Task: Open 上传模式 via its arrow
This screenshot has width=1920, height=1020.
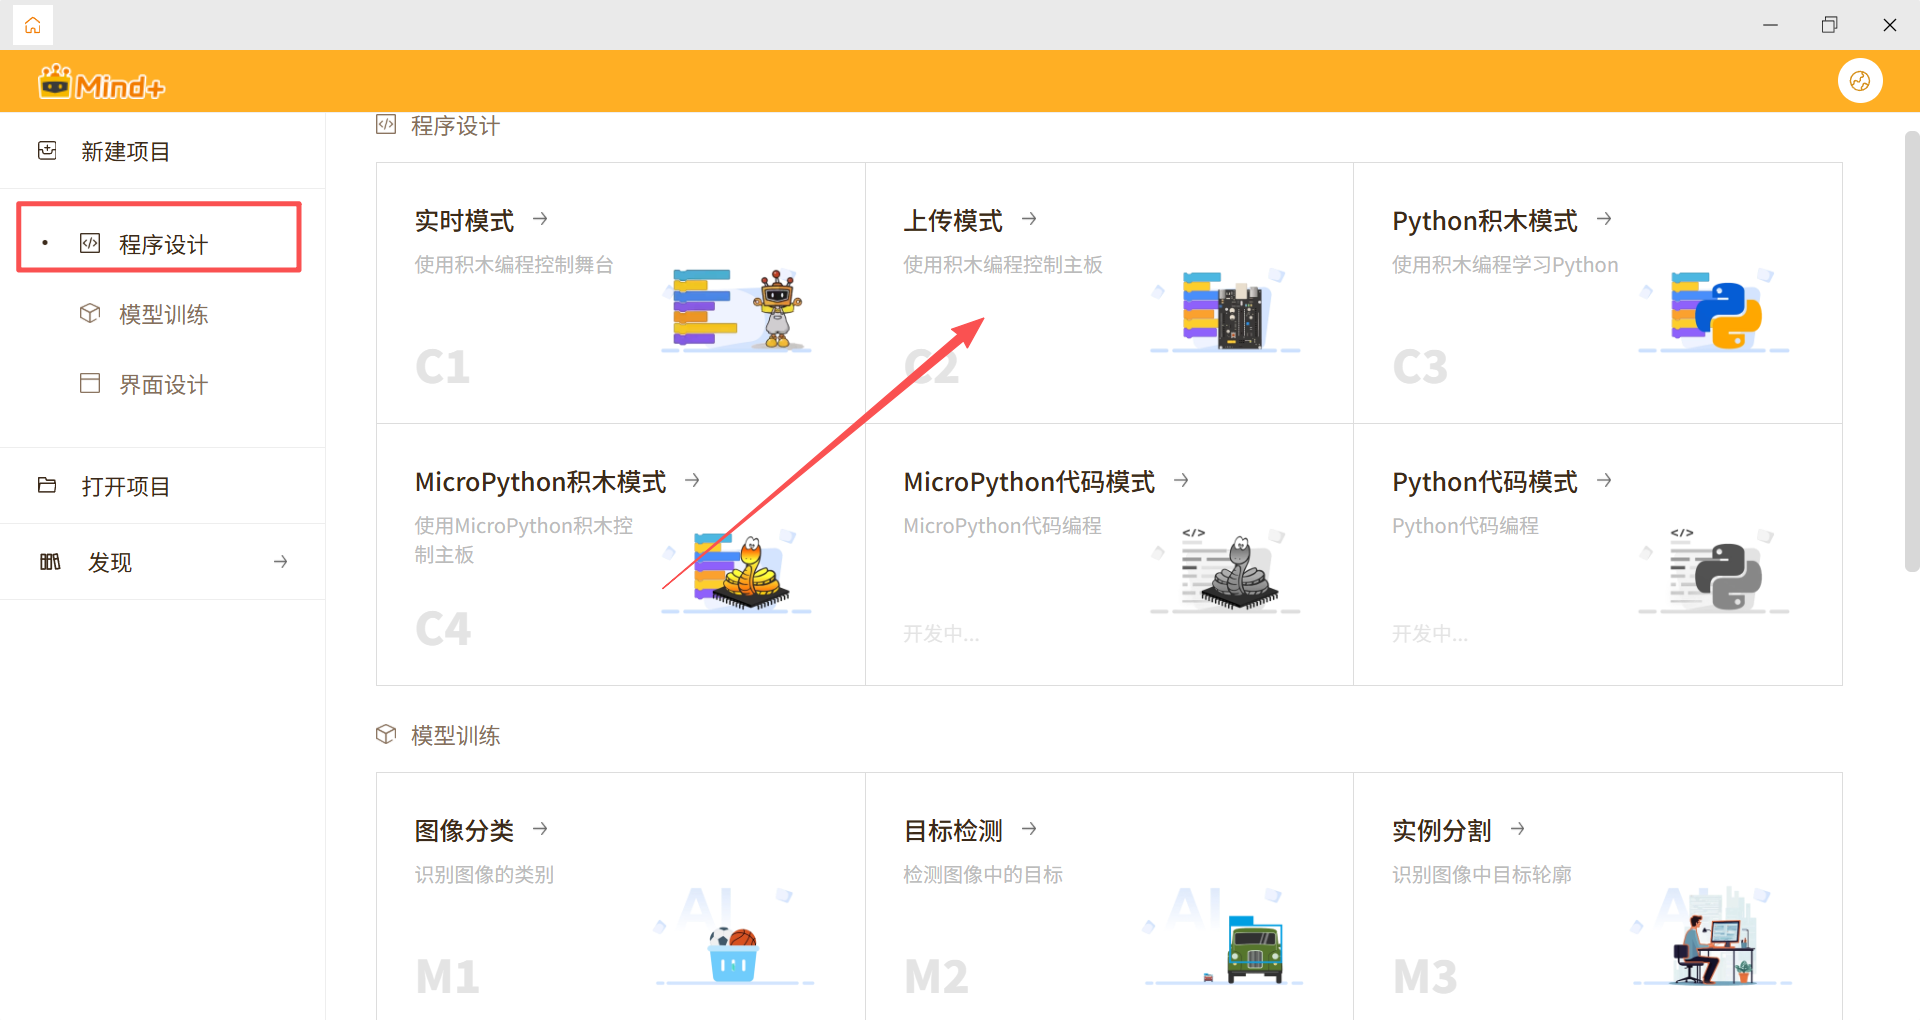Action: [1029, 219]
